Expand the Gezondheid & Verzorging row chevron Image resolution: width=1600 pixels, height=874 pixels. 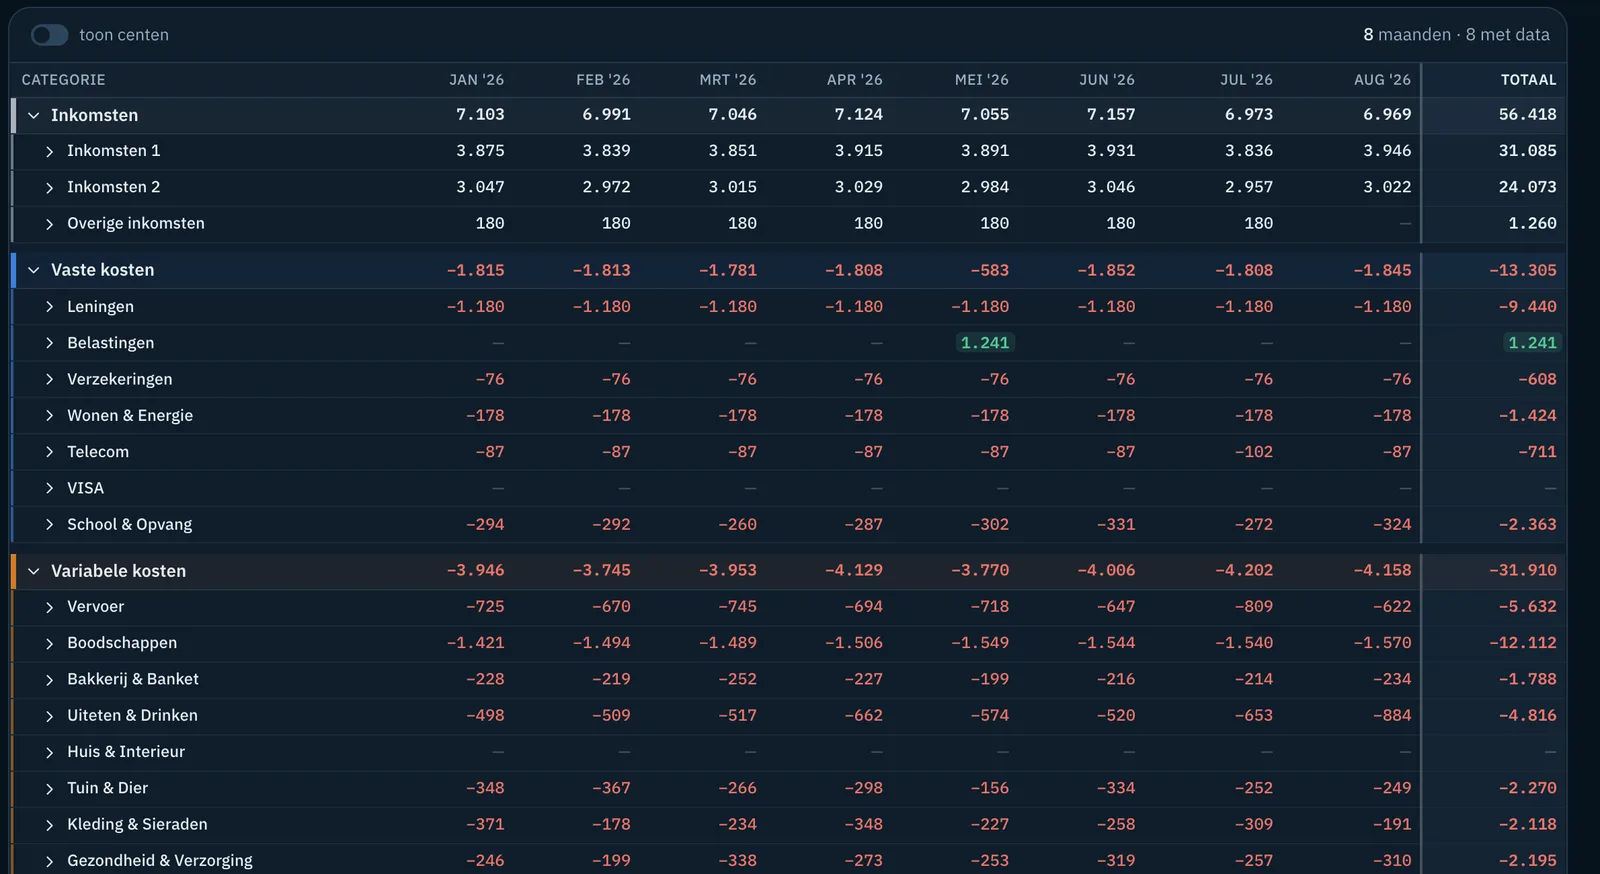click(x=50, y=861)
